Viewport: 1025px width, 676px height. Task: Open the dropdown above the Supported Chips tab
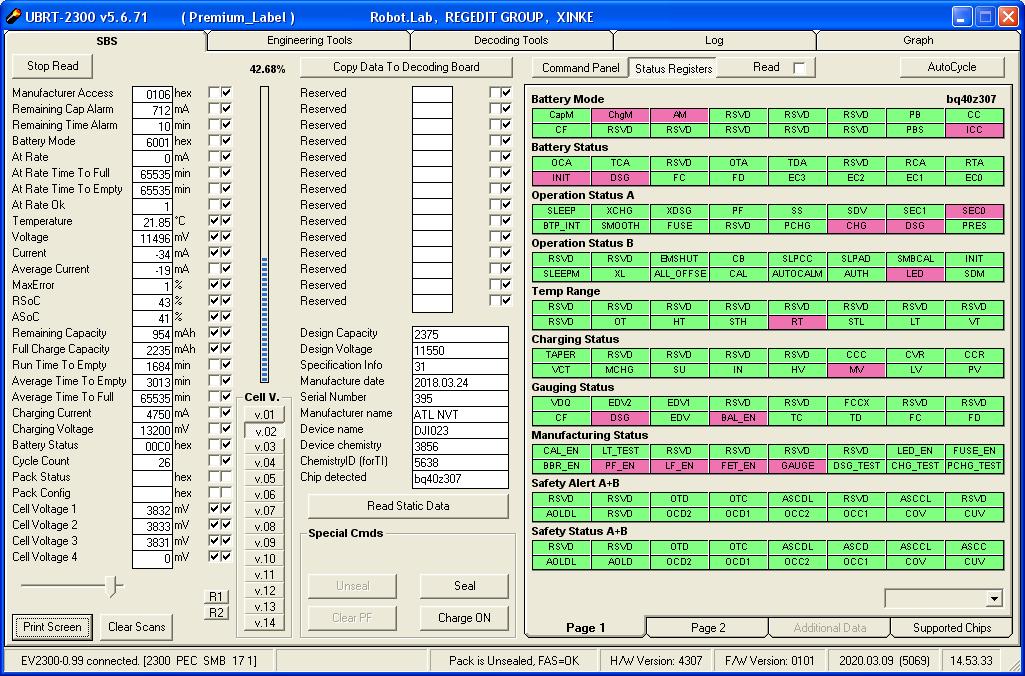tap(994, 598)
